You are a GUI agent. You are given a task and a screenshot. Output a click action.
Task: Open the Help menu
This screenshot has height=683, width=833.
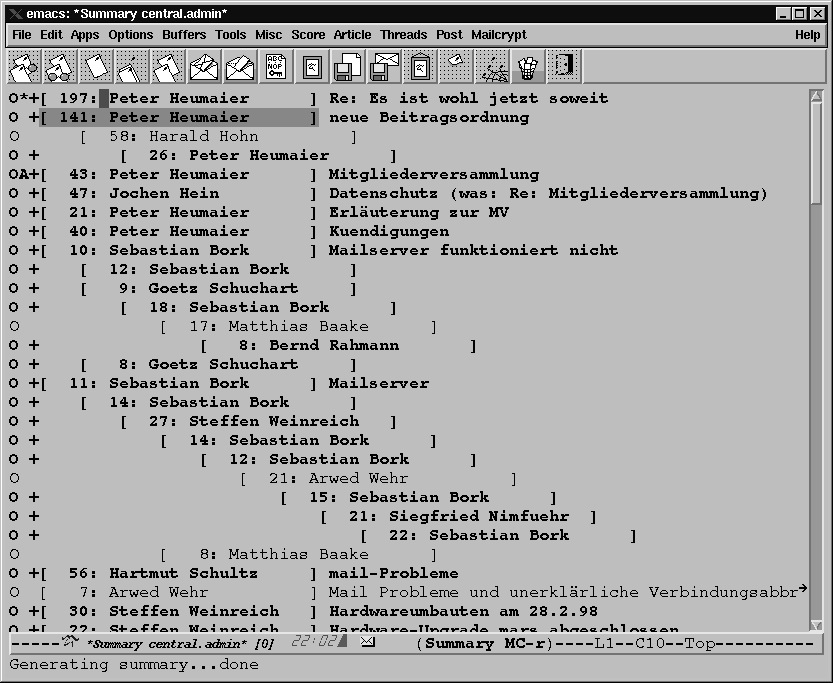tap(807, 35)
